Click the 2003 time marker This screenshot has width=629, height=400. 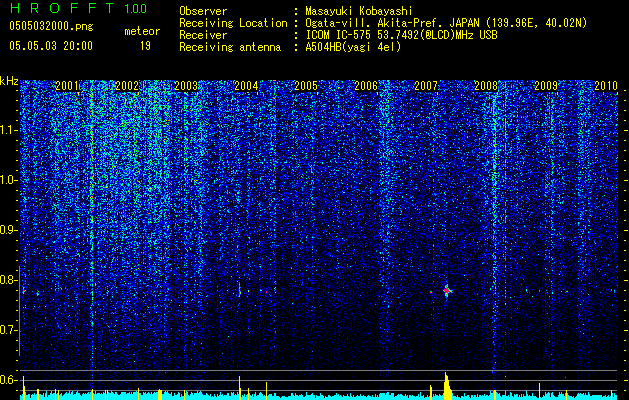186,86
